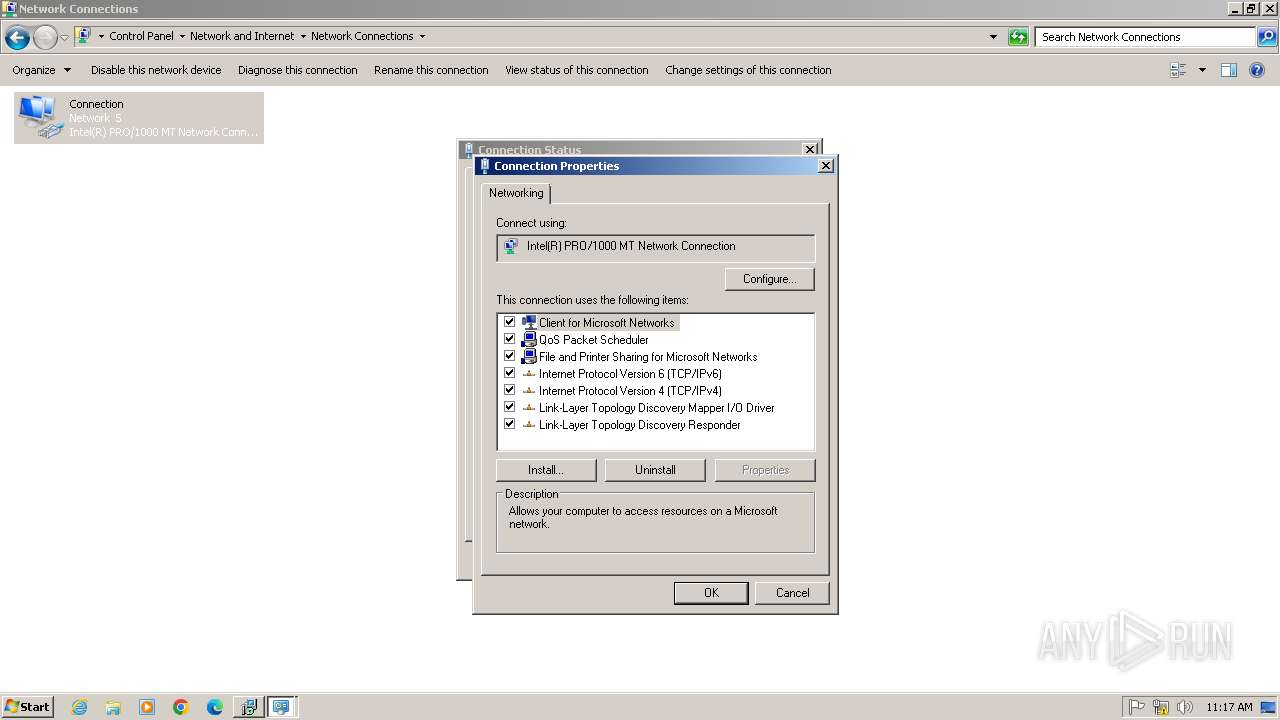Click the QoS Packet Scheduler icon

pos(529,340)
